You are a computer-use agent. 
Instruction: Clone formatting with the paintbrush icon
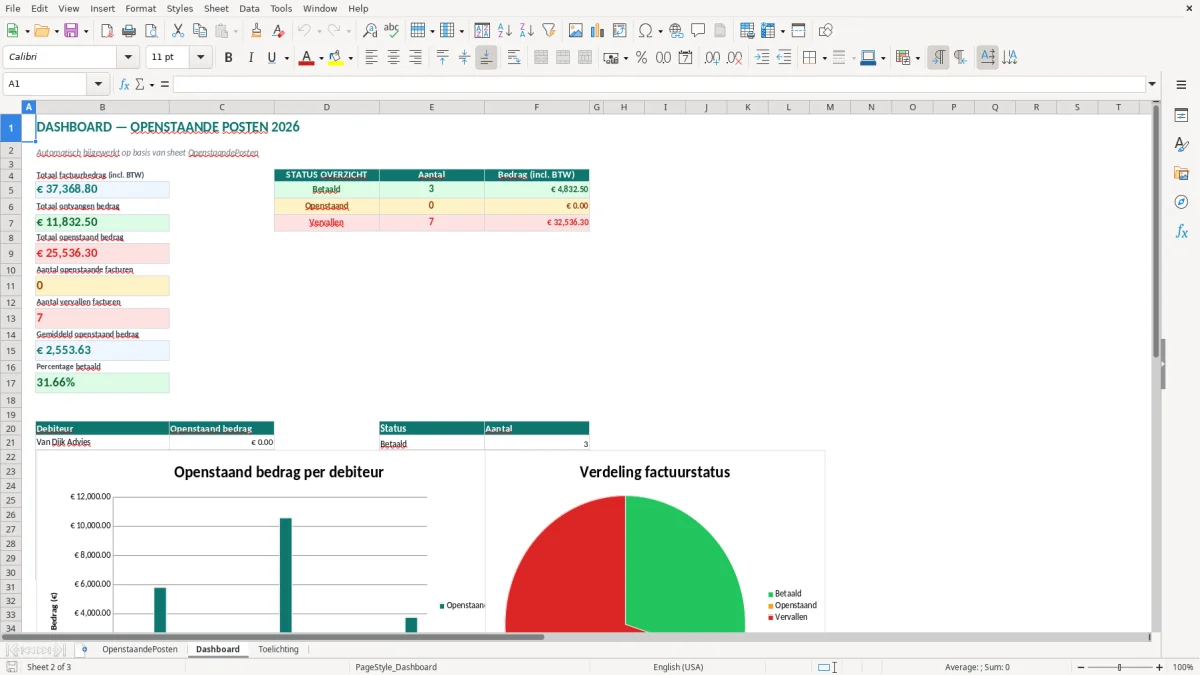pos(256,31)
